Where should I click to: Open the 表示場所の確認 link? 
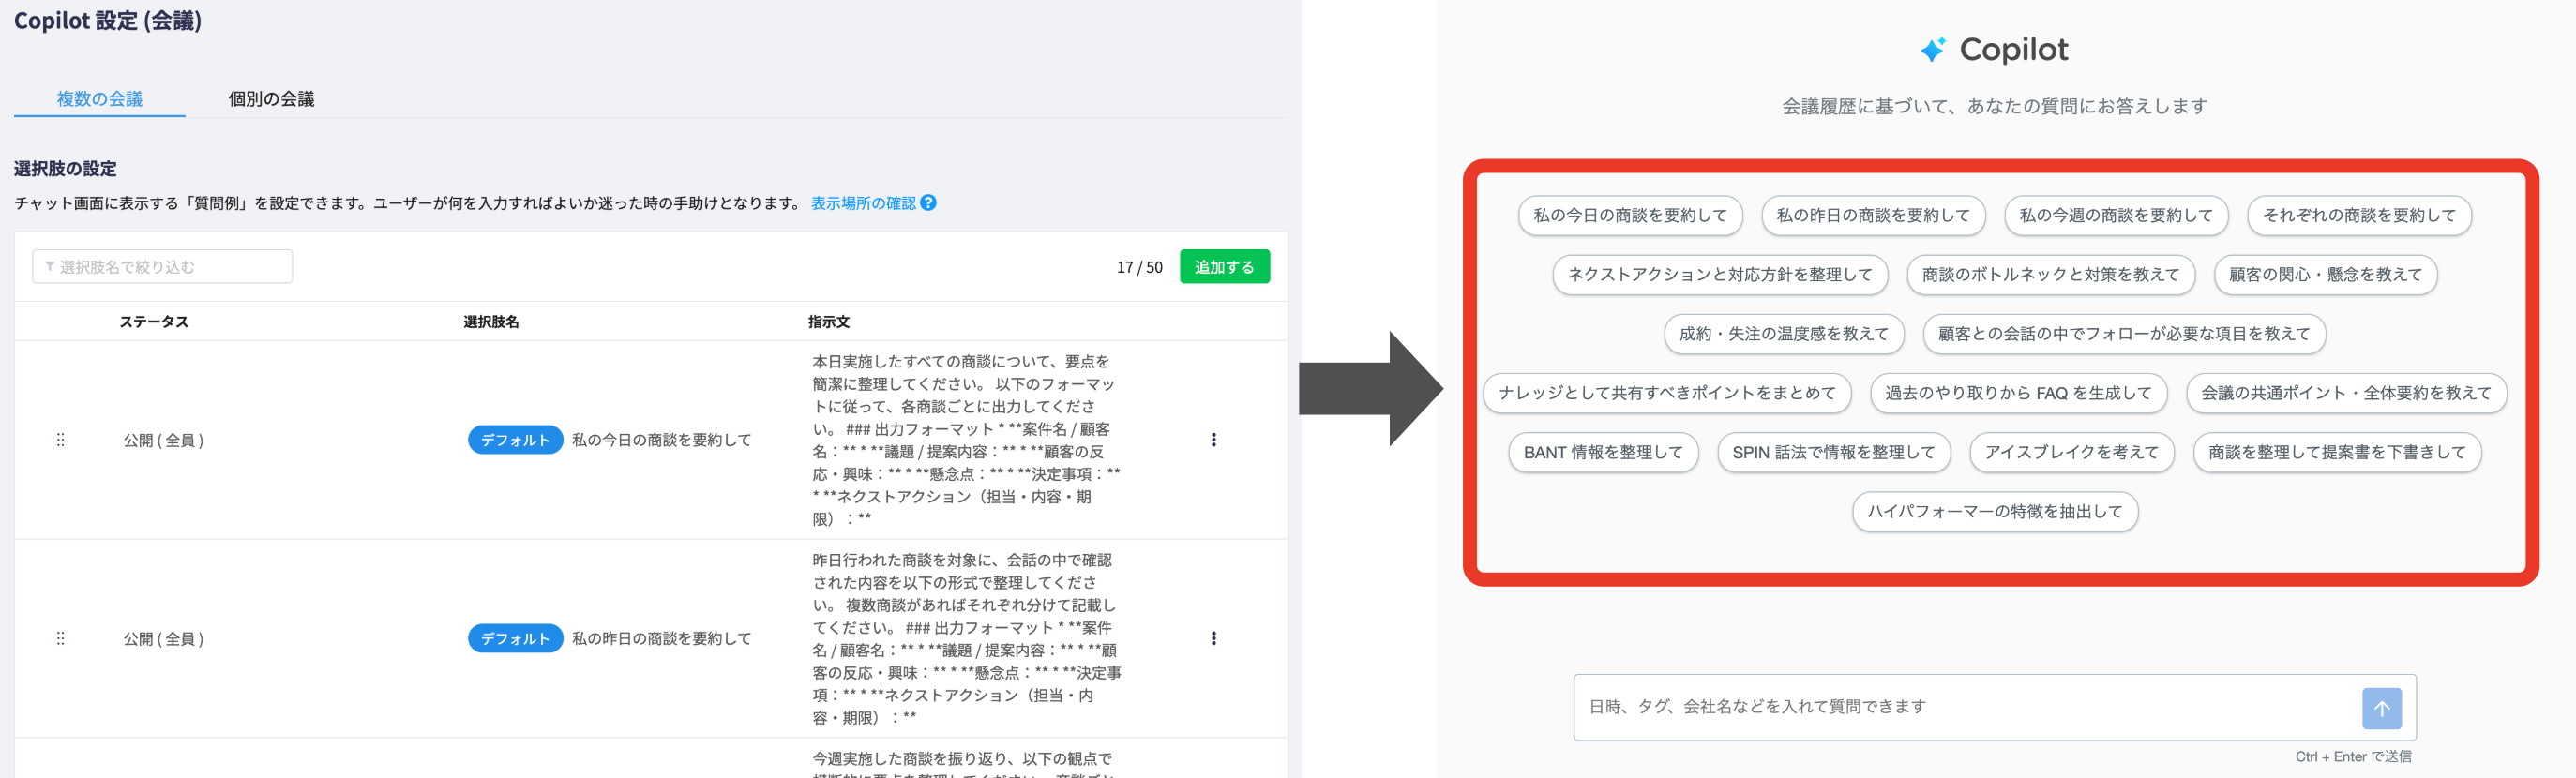(x=863, y=203)
